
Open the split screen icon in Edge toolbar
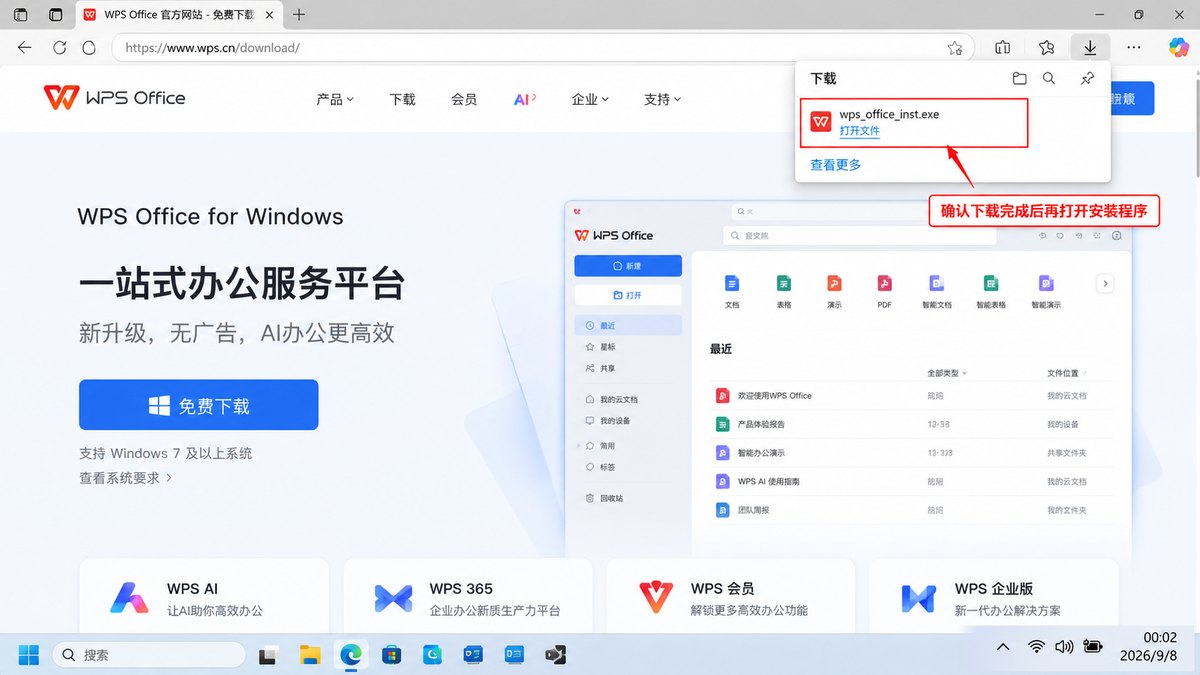[x=1003, y=47]
